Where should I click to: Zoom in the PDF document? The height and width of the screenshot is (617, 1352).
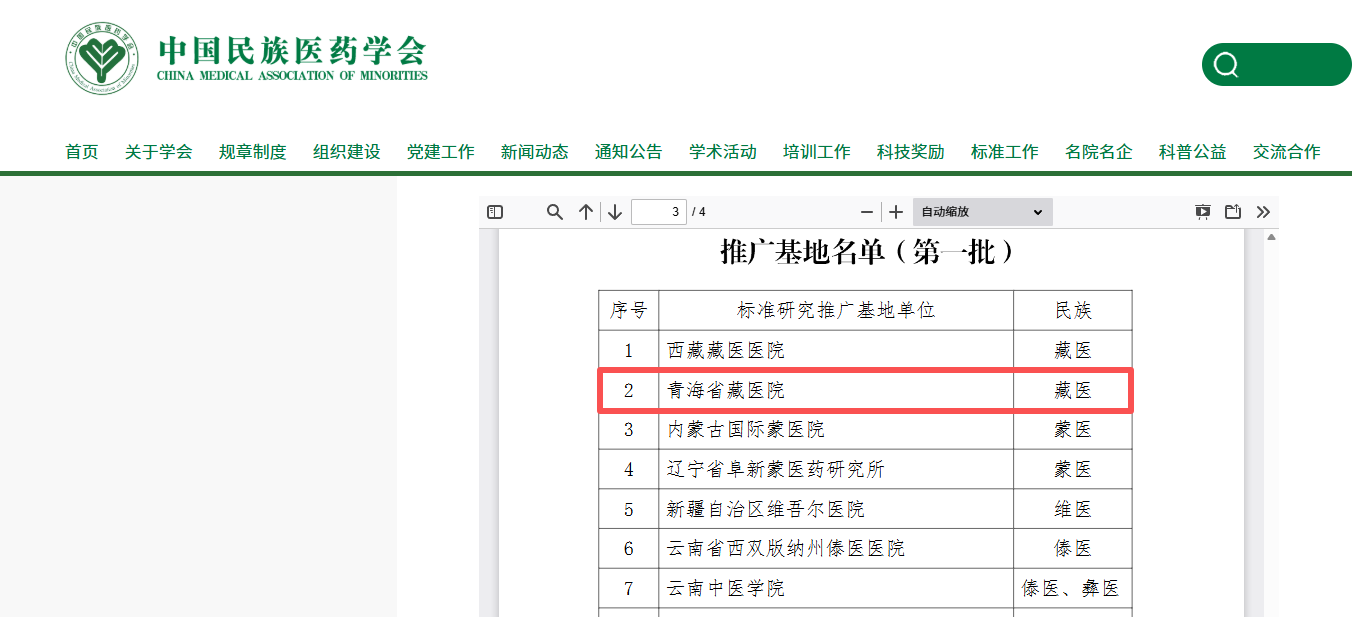click(896, 212)
